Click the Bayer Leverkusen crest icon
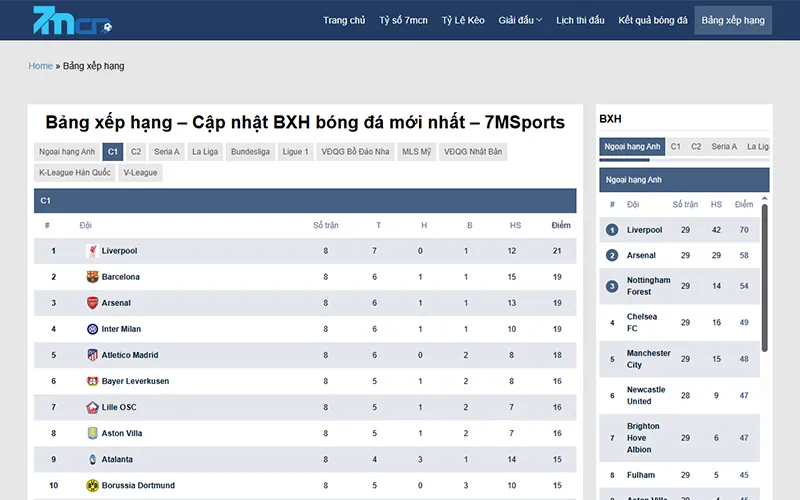 (x=92, y=381)
